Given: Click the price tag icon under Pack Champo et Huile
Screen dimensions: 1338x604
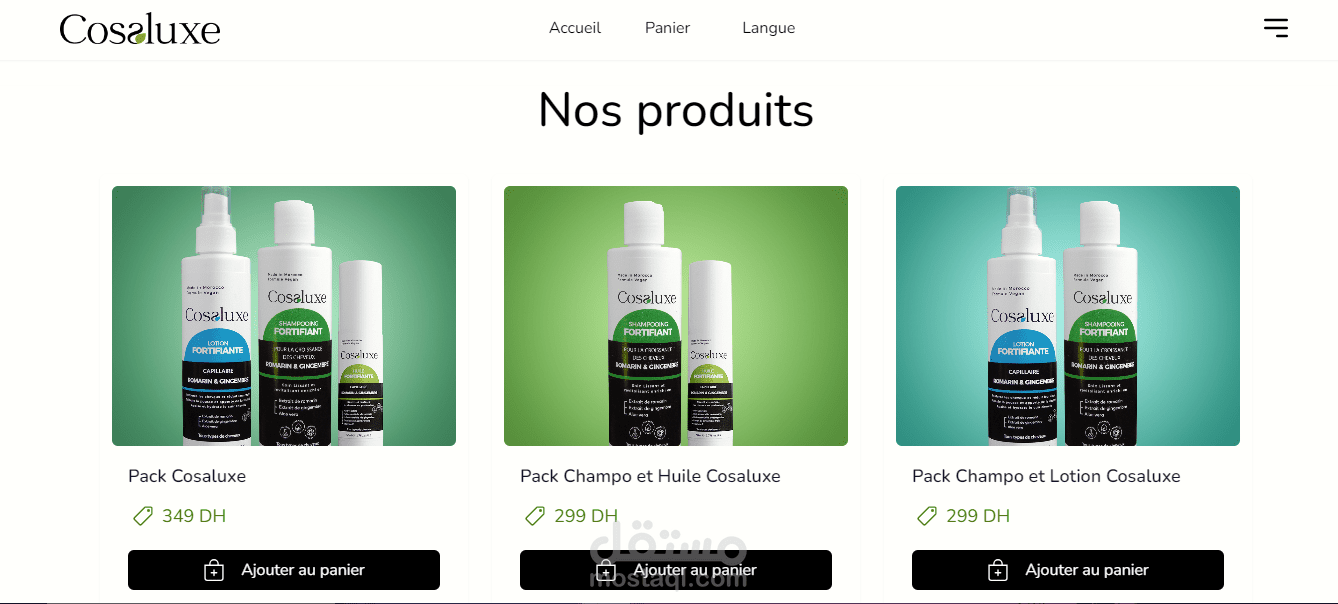Looking at the screenshot, I should (x=535, y=516).
